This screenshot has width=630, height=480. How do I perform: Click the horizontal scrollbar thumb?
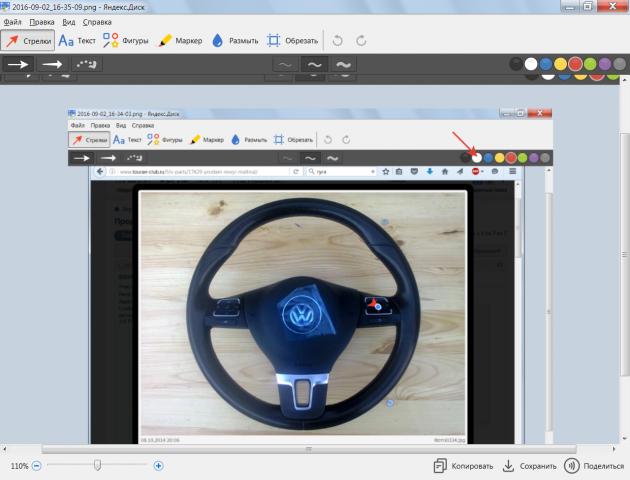point(309,449)
